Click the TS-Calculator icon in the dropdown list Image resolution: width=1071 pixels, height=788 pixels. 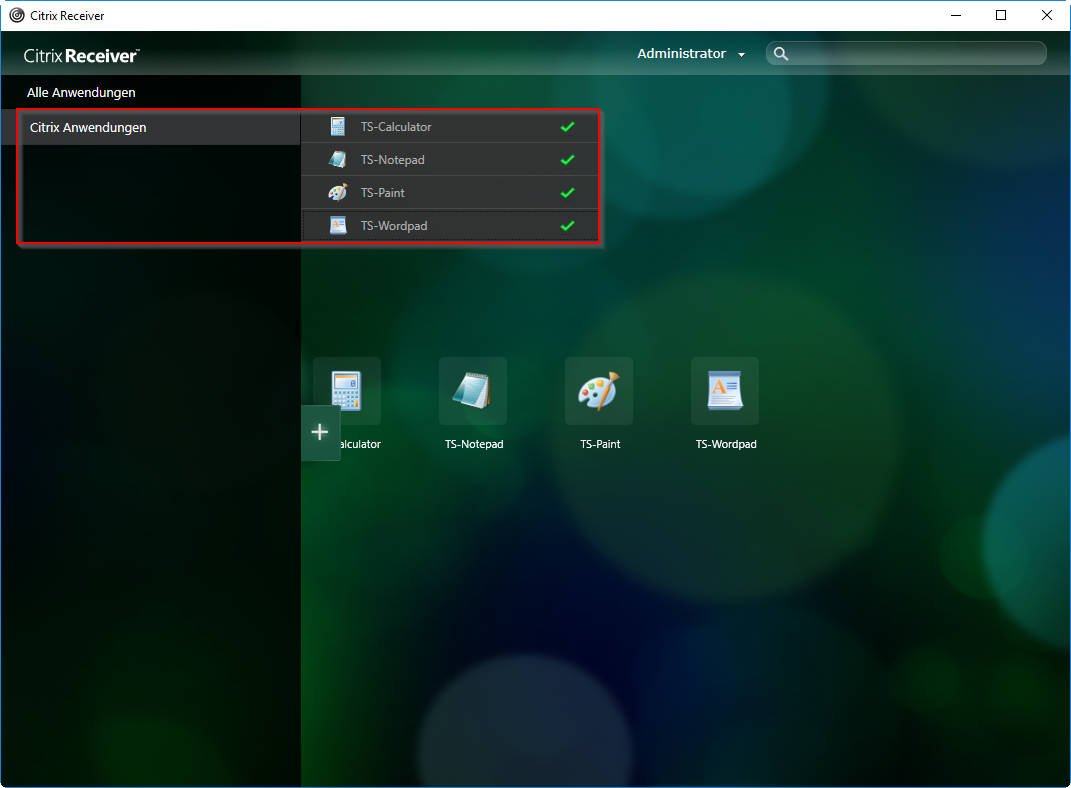pos(337,126)
